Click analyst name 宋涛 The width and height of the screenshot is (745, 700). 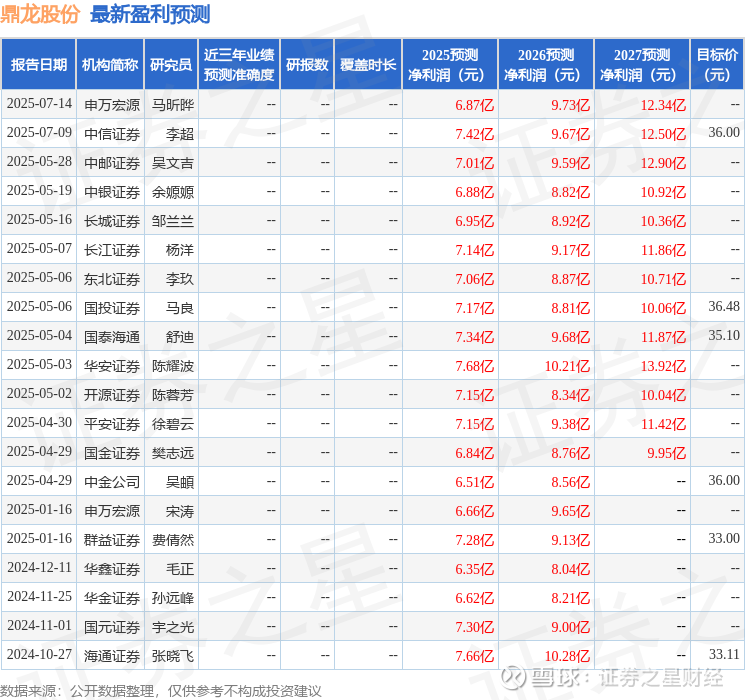point(180,511)
